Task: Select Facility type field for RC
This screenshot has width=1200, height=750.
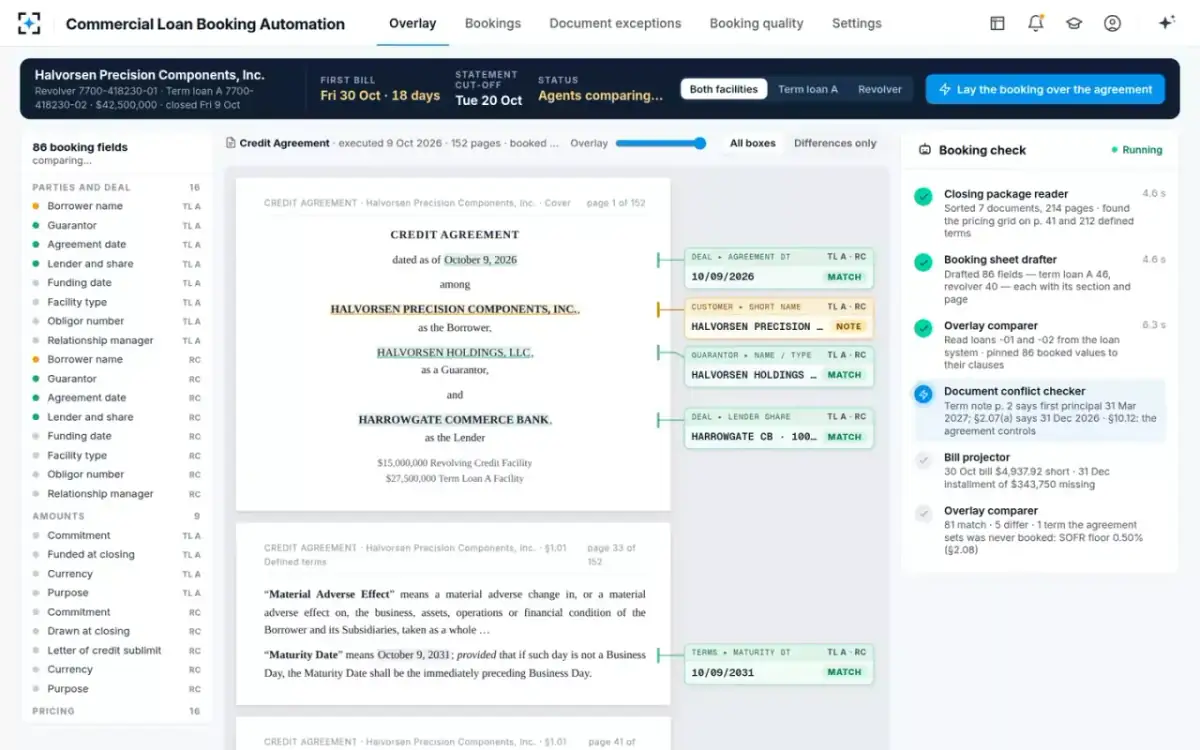Action: (x=116, y=455)
